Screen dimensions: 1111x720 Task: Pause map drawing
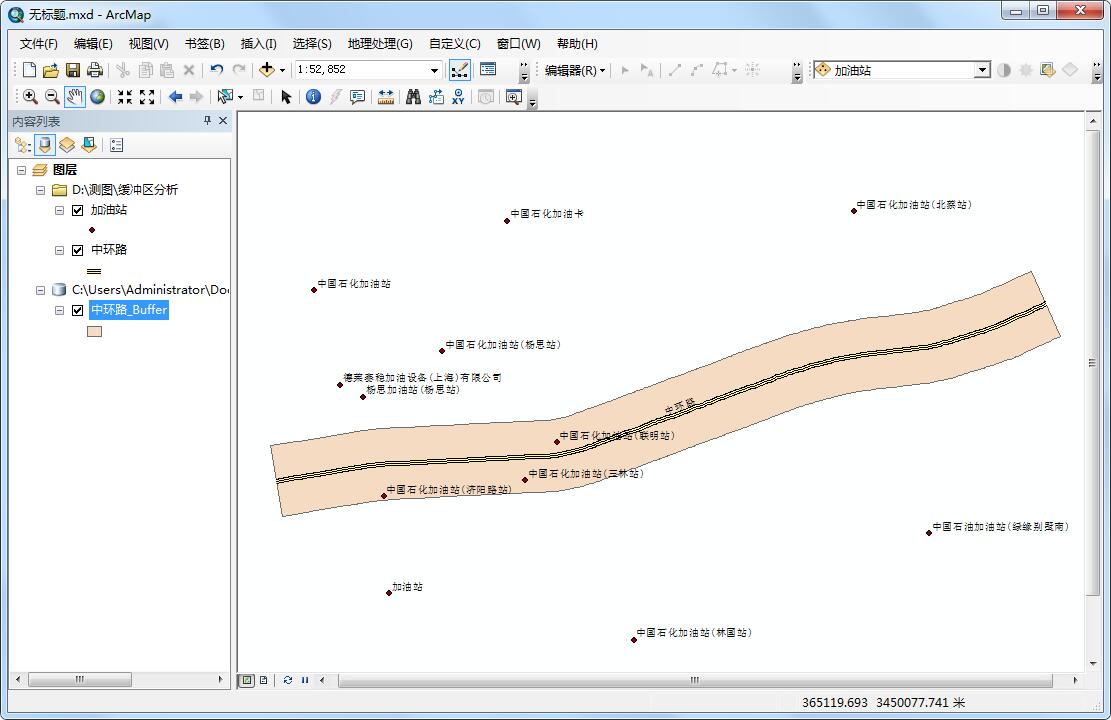[x=305, y=680]
